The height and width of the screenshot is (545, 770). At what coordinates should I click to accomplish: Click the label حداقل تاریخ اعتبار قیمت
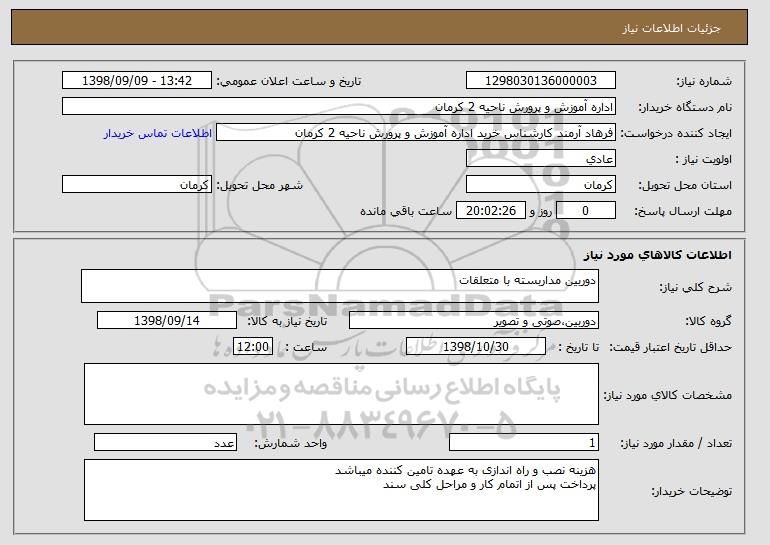[x=671, y=347]
